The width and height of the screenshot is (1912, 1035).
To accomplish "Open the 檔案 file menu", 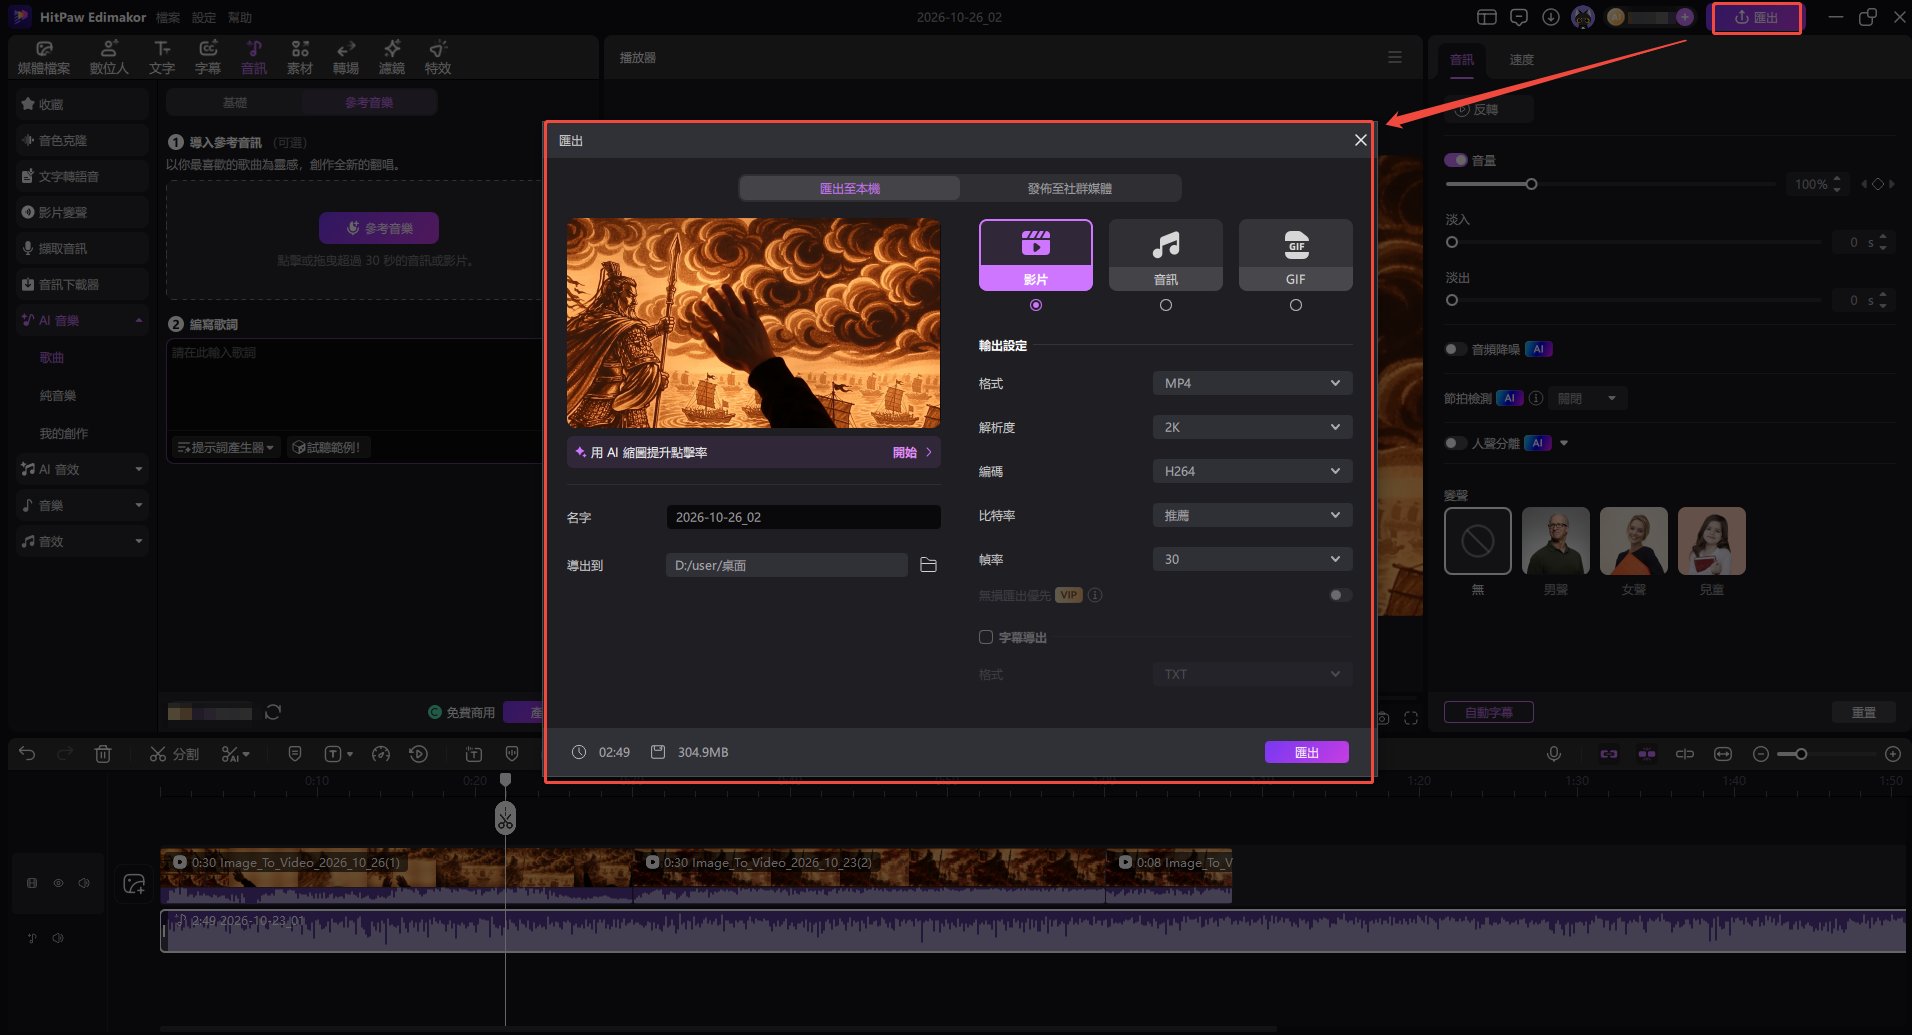I will (x=168, y=17).
